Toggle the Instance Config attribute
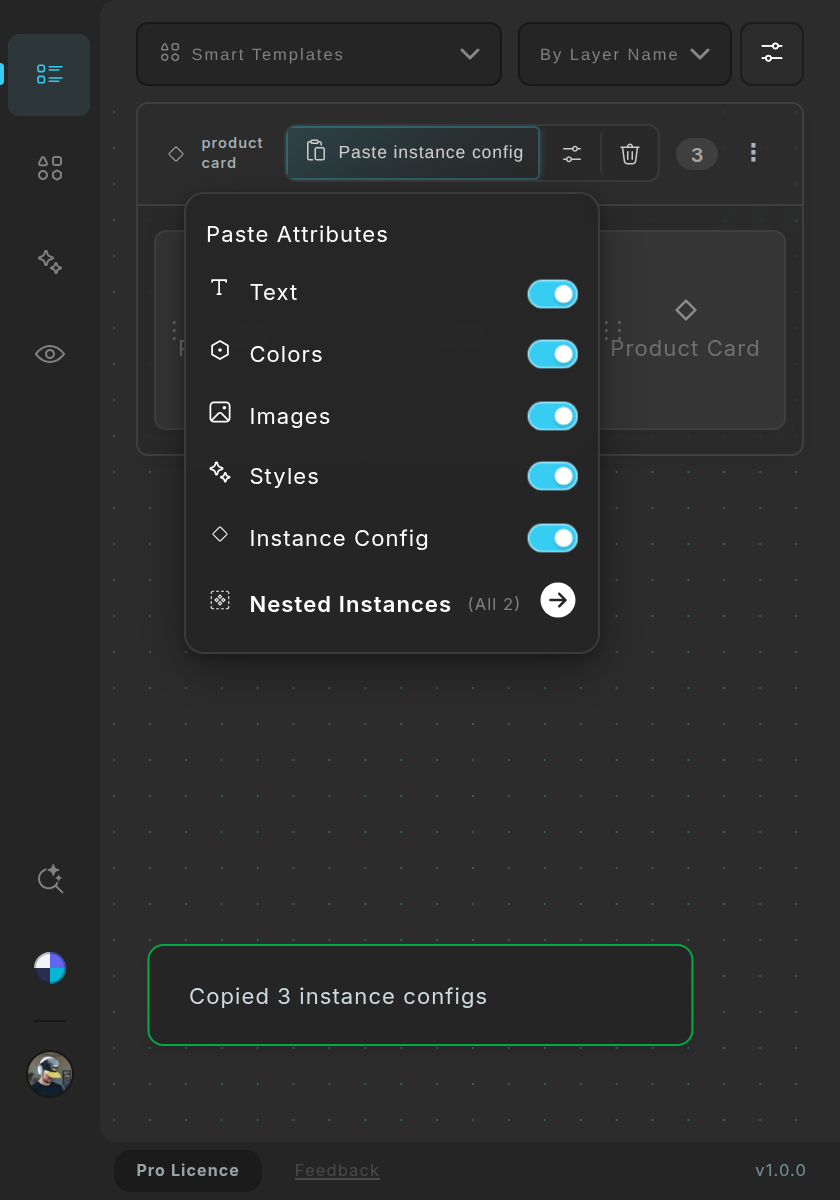 (553, 538)
